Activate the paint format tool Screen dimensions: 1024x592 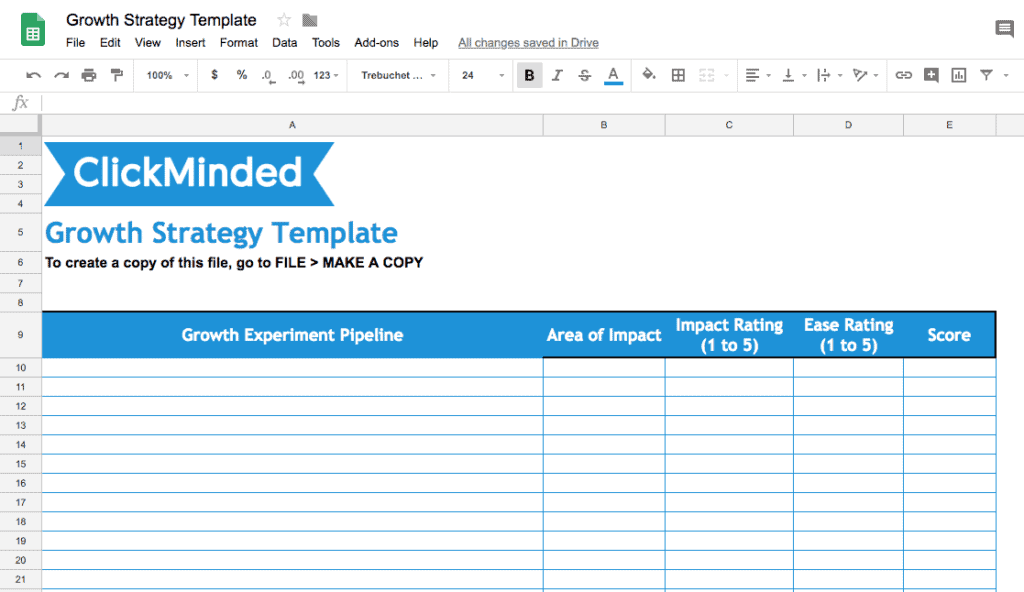(x=117, y=75)
